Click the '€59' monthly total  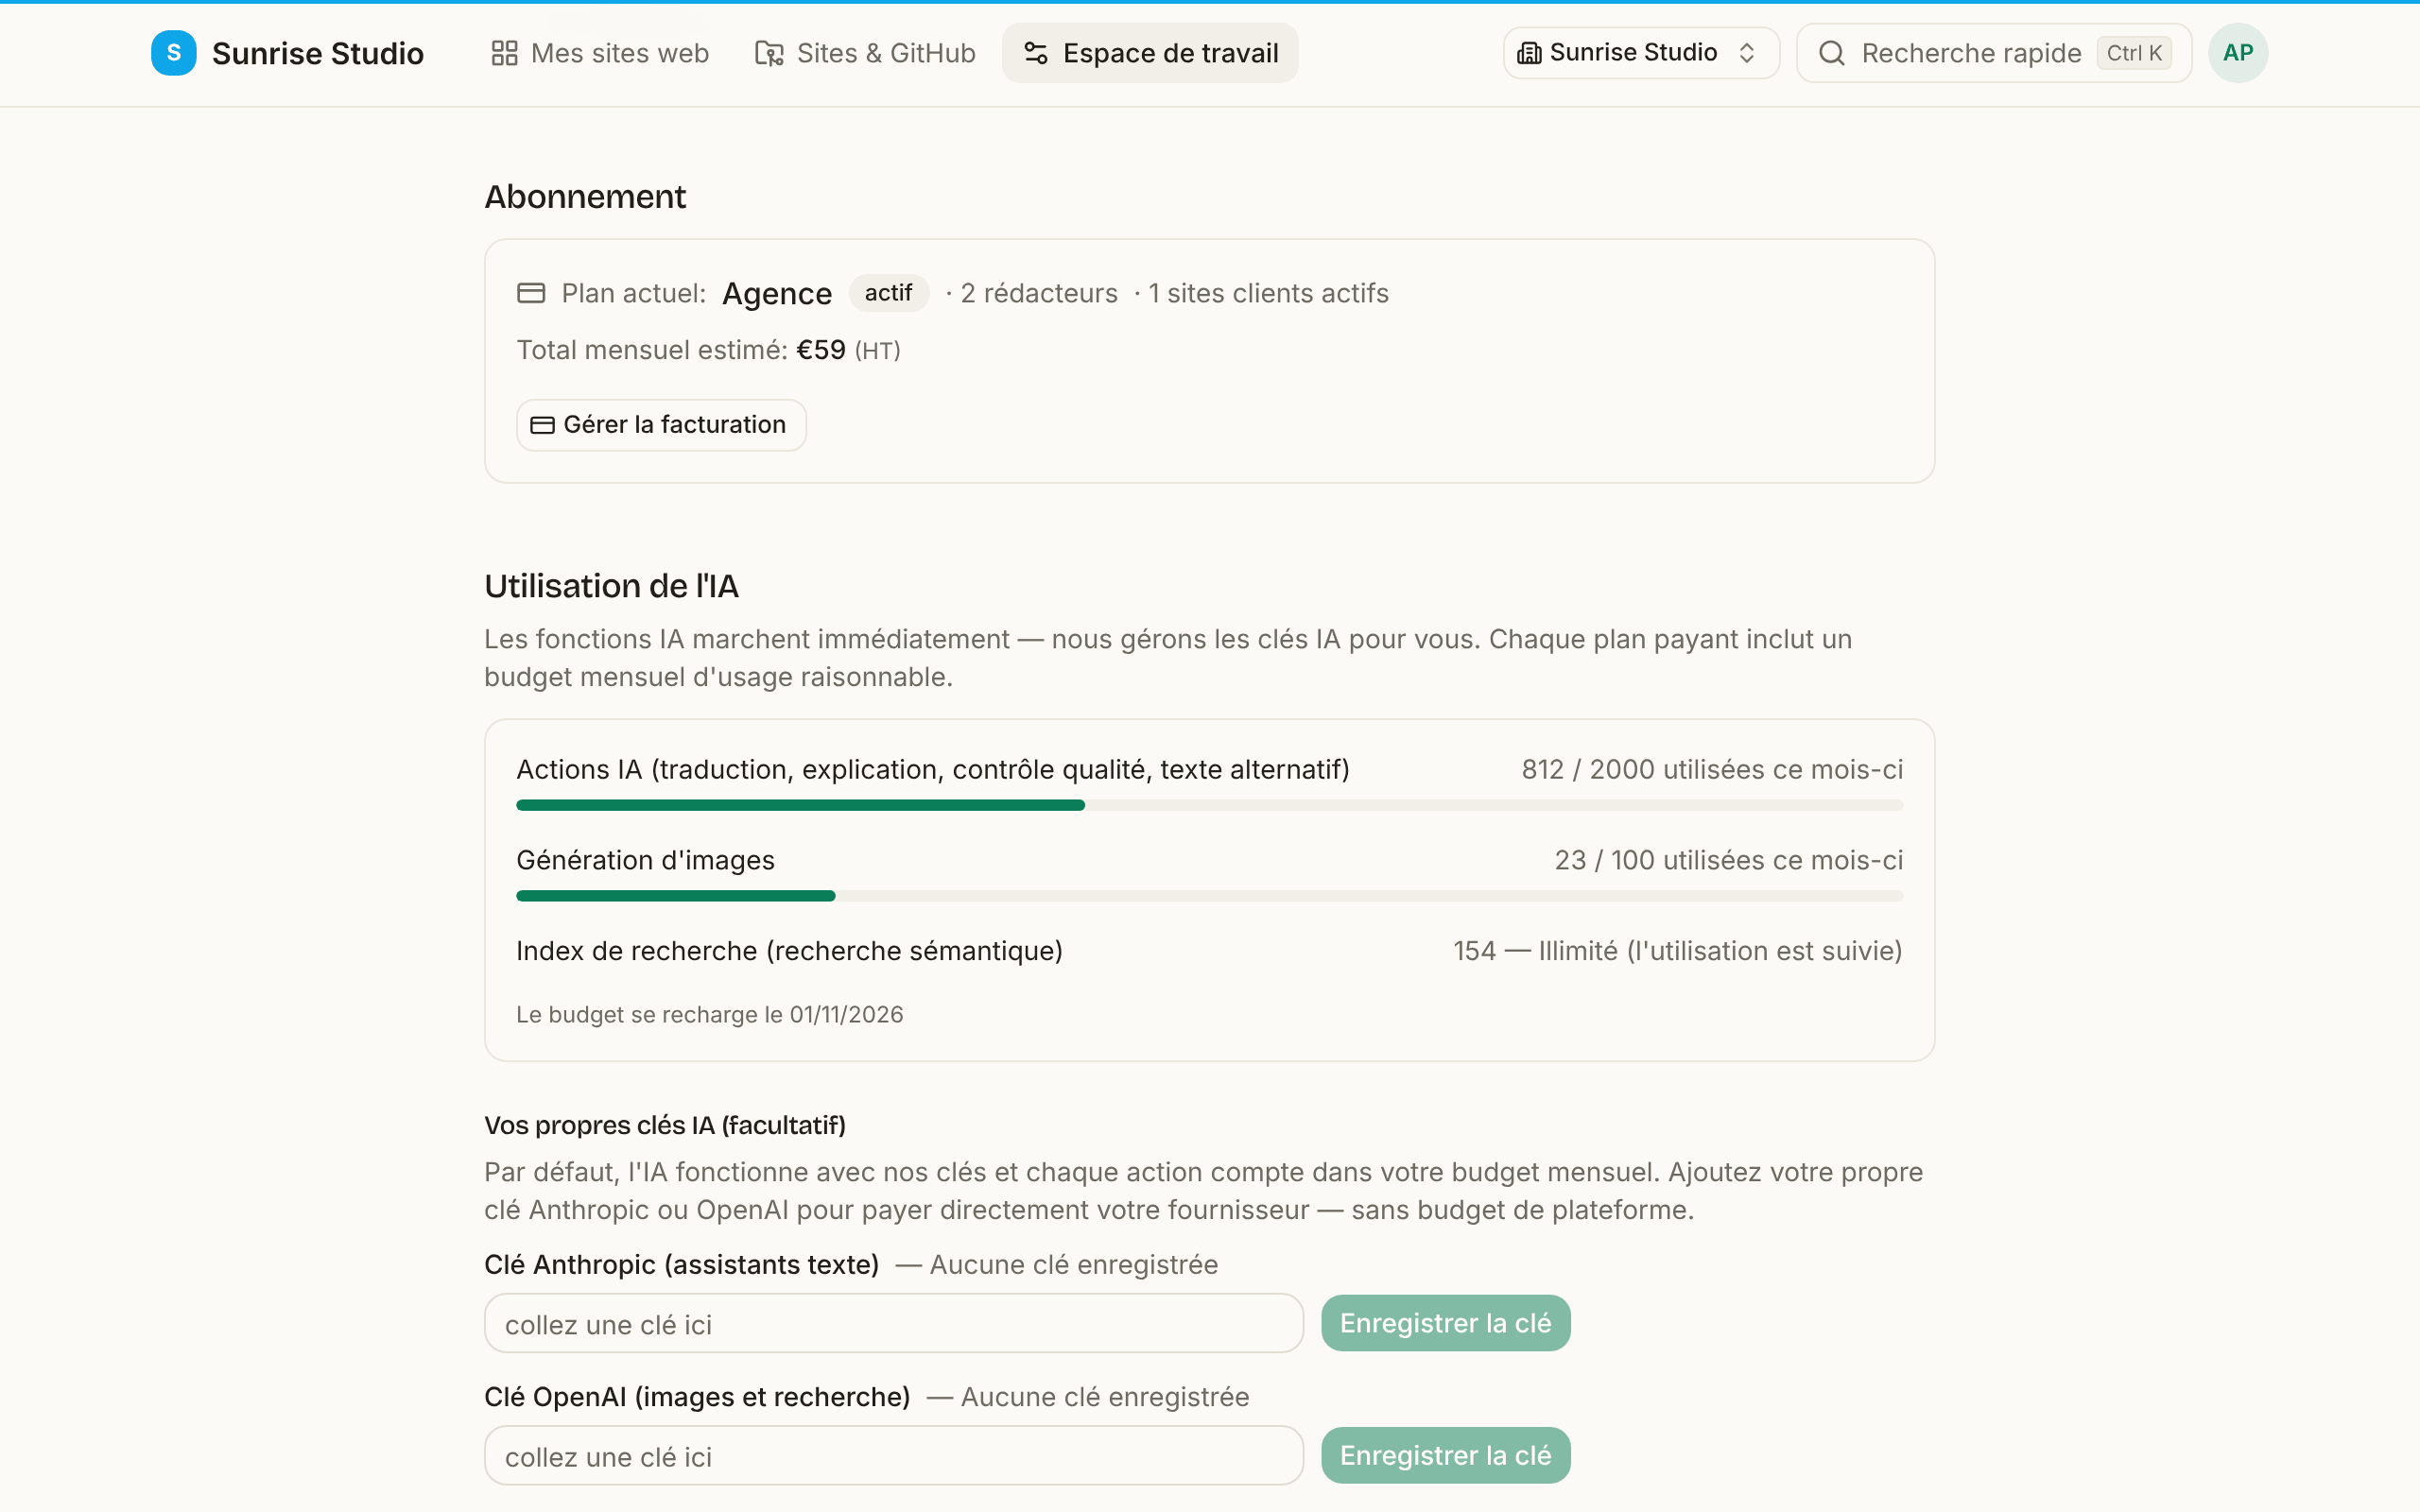coord(821,350)
